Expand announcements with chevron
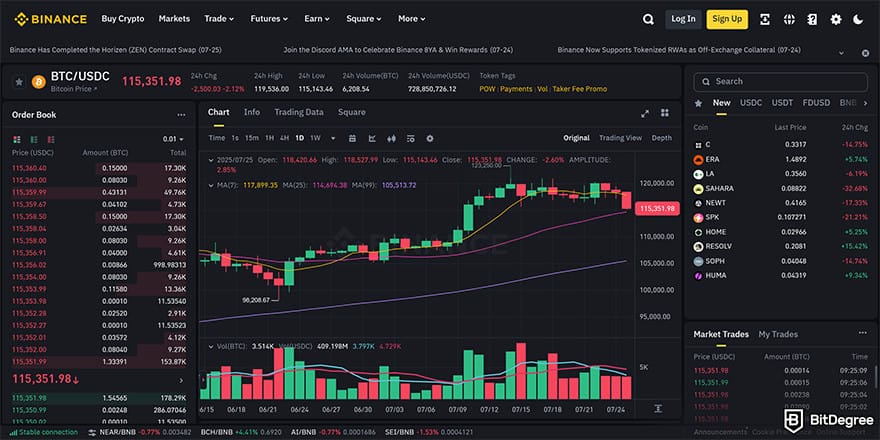 coord(841,53)
